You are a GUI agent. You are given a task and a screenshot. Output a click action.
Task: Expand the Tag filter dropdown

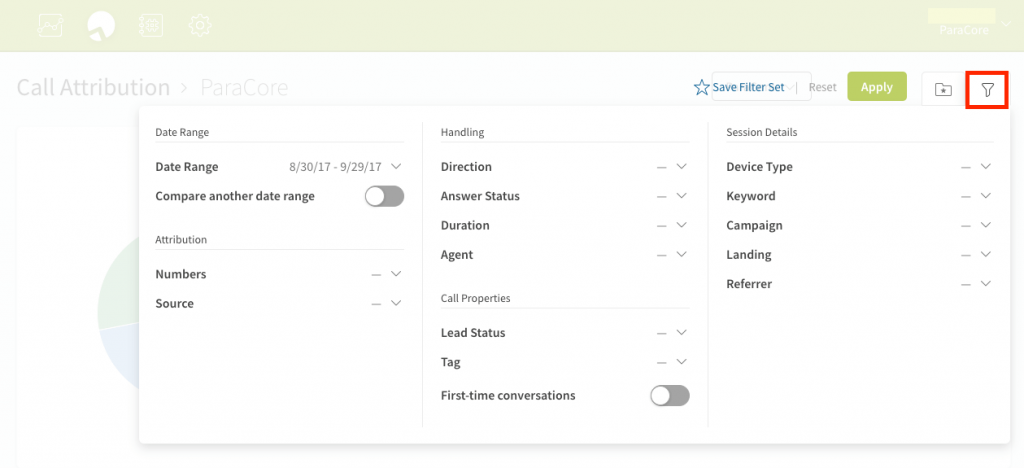[x=682, y=362]
